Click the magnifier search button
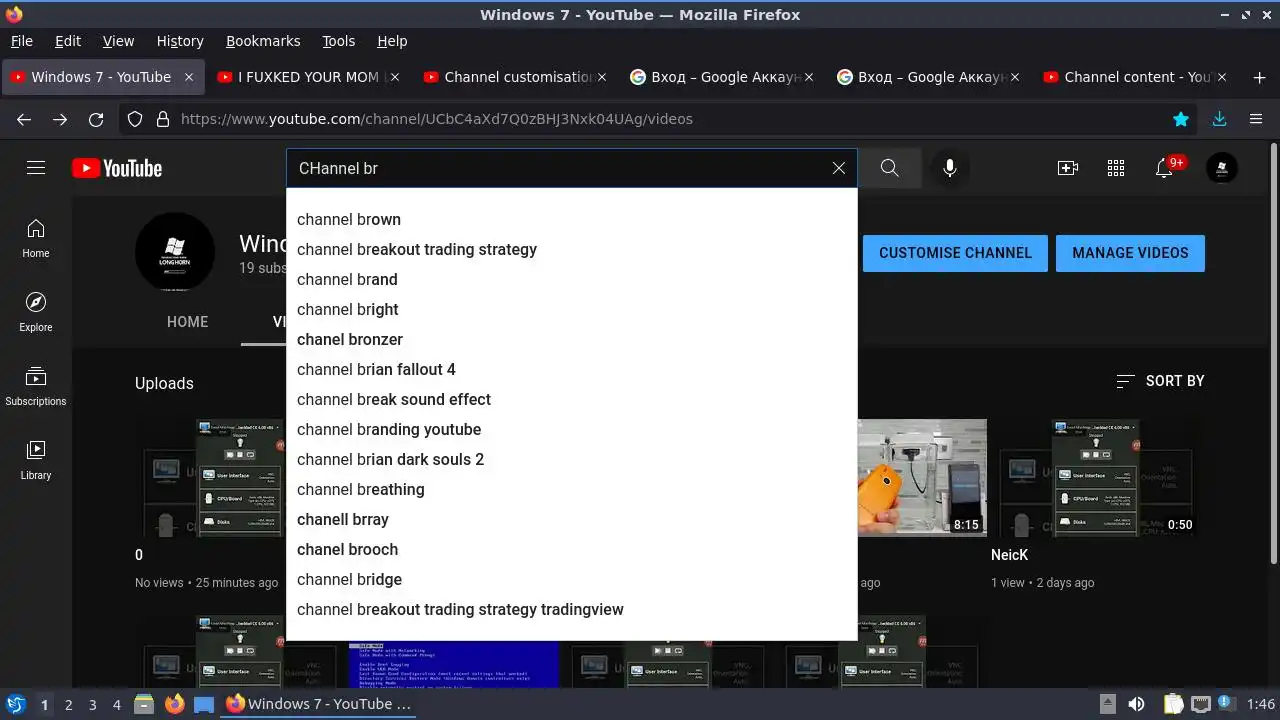The height and width of the screenshot is (720, 1280). 890,168
